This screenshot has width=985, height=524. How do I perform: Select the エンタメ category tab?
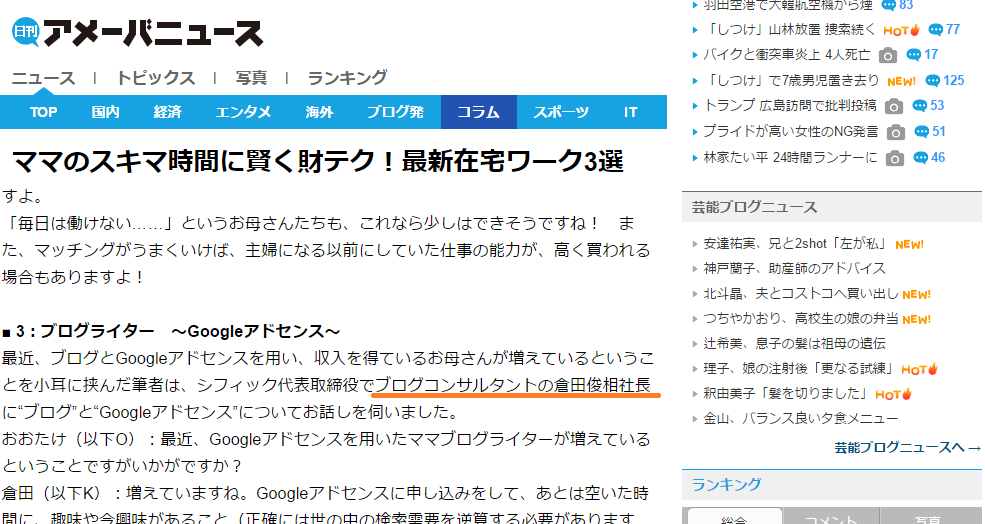(x=243, y=112)
